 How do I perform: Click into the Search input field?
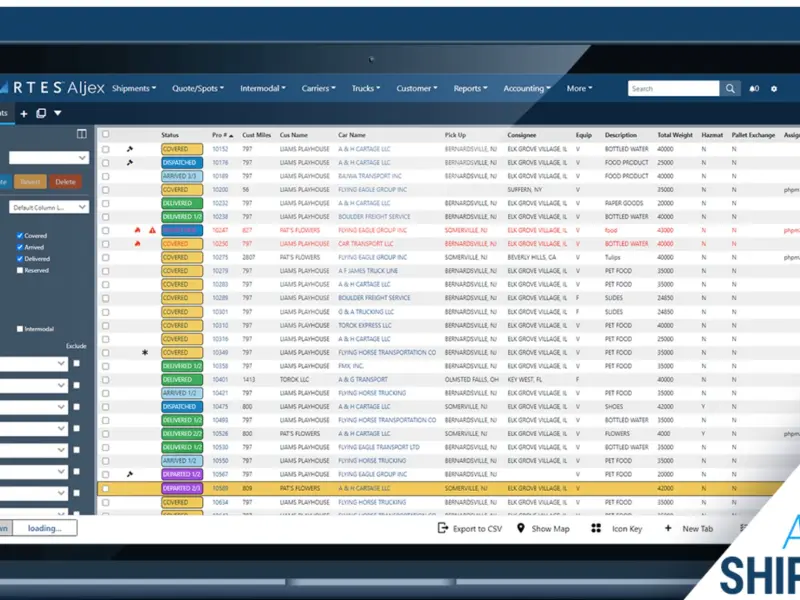point(673,89)
